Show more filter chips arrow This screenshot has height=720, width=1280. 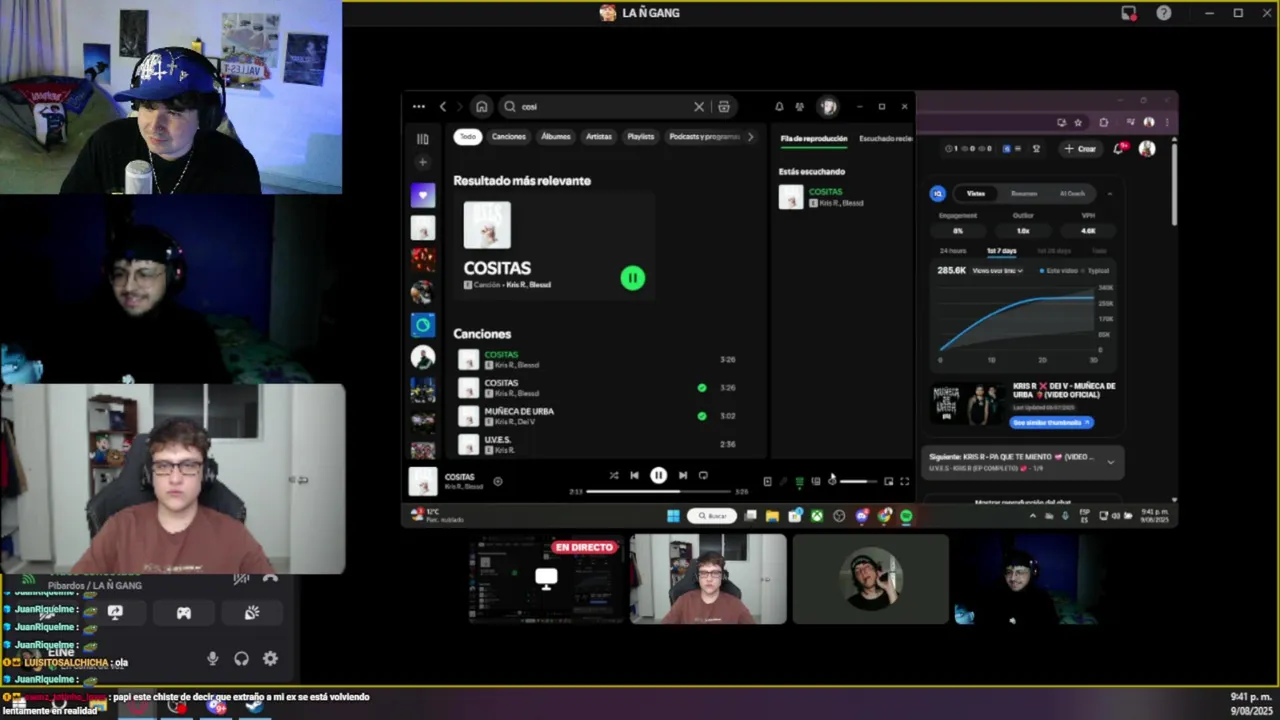751,137
